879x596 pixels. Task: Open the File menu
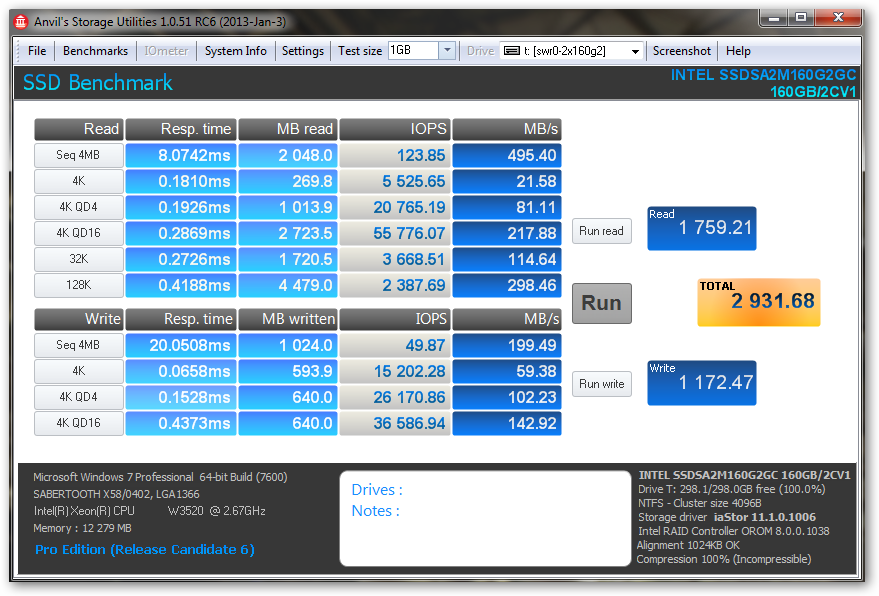[37, 51]
